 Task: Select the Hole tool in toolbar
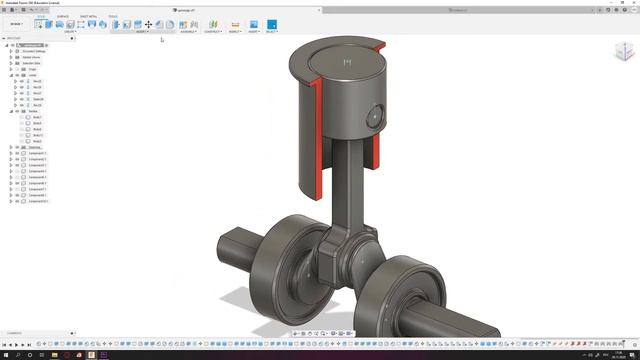tap(70, 24)
